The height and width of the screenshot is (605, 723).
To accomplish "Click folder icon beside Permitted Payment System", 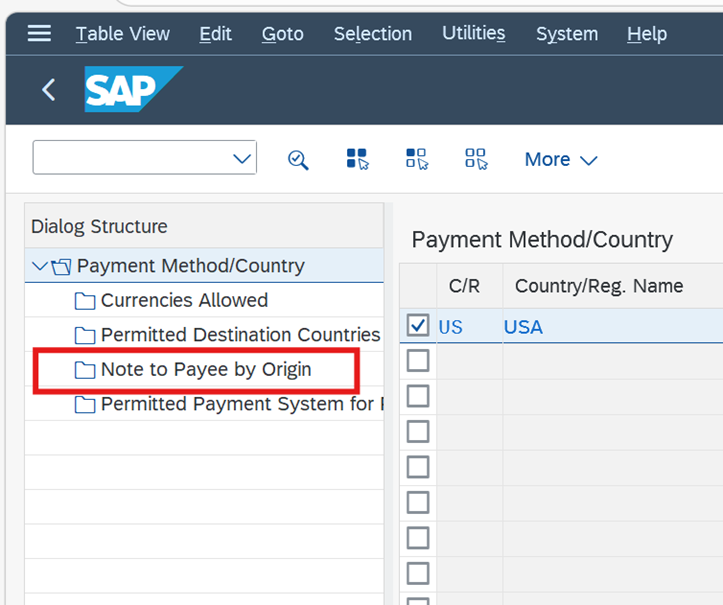I will tap(85, 404).
